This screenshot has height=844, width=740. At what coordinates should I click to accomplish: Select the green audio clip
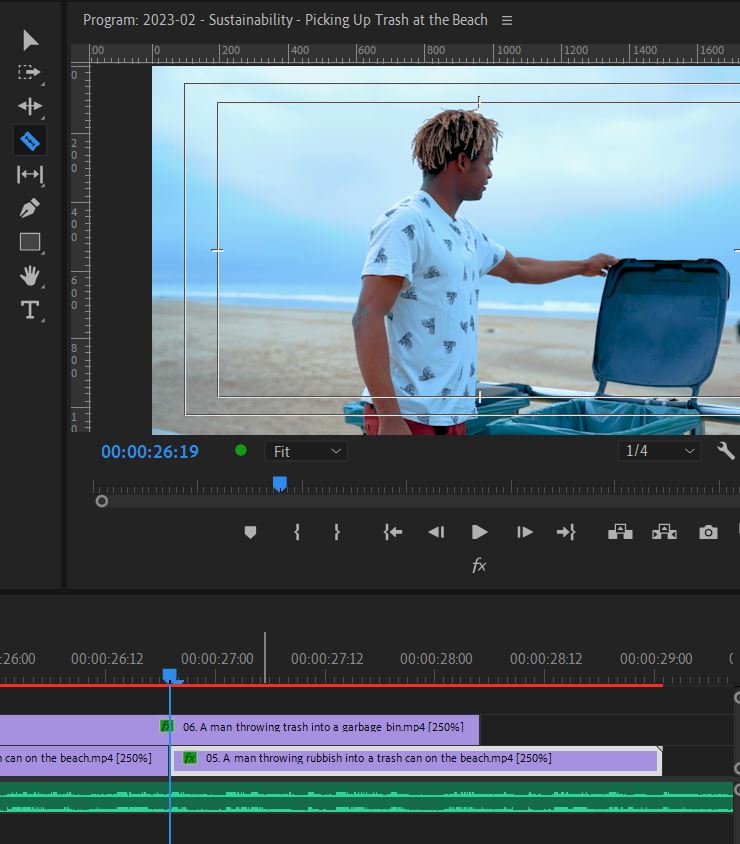[366, 797]
